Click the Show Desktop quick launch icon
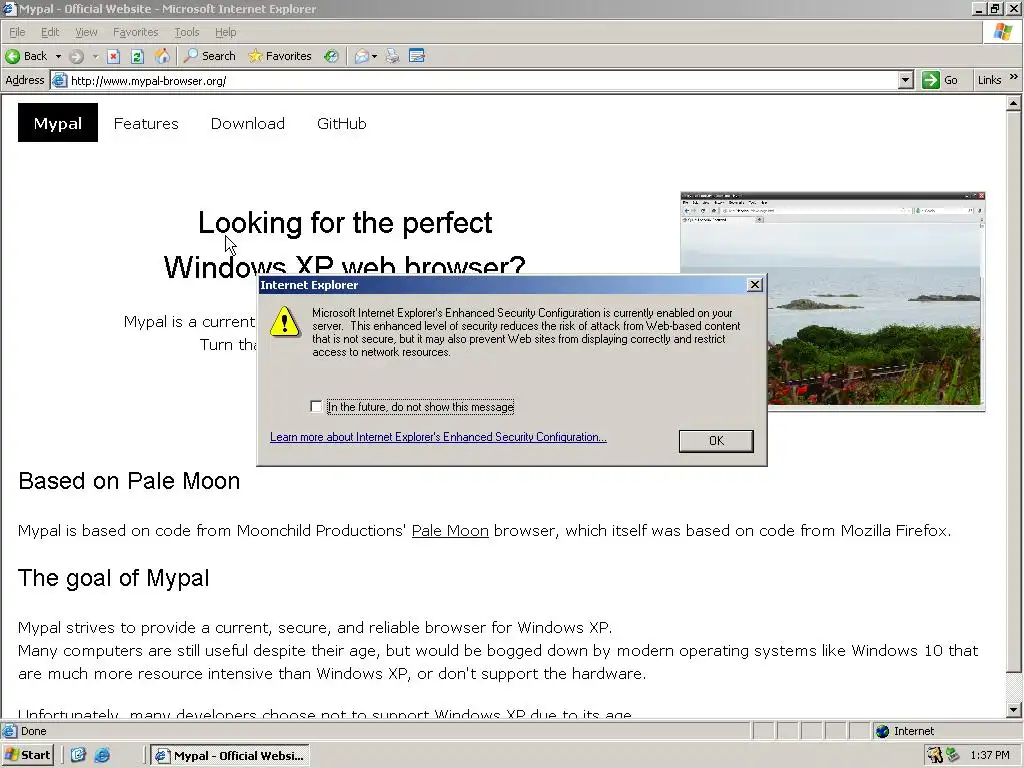This screenshot has height=768, width=1024. 78,755
